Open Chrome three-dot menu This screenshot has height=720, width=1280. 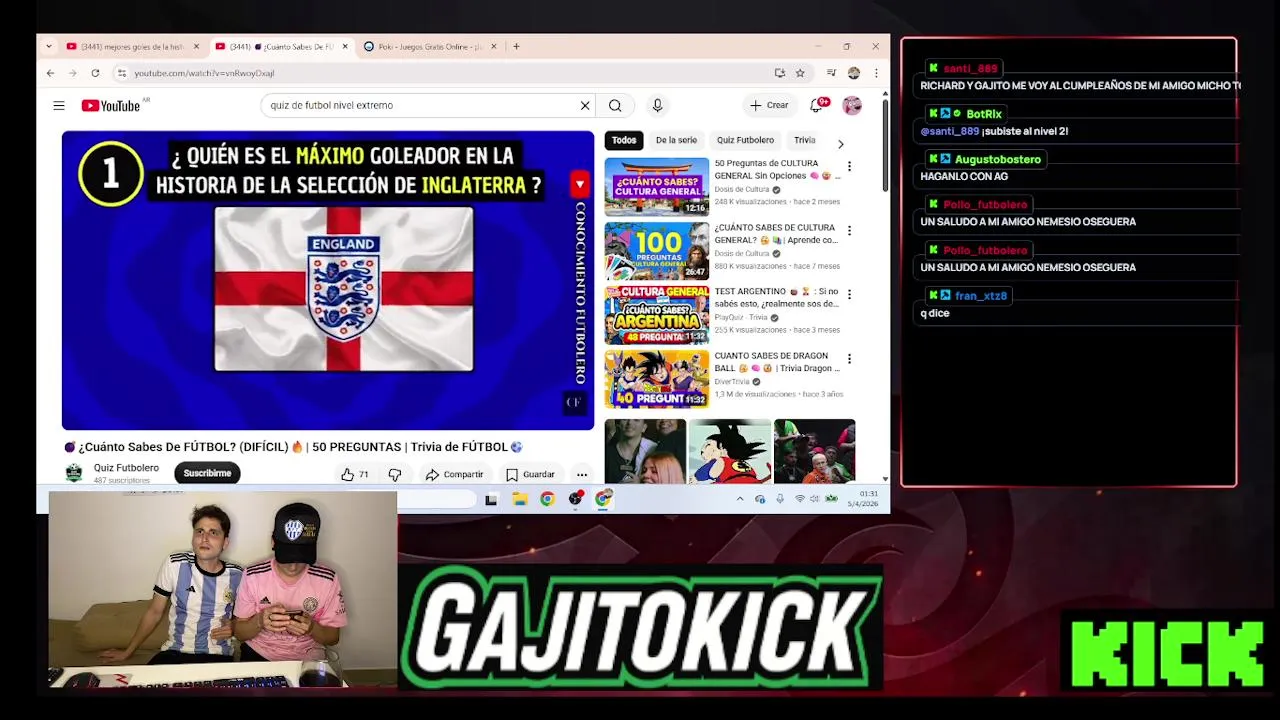[876, 73]
